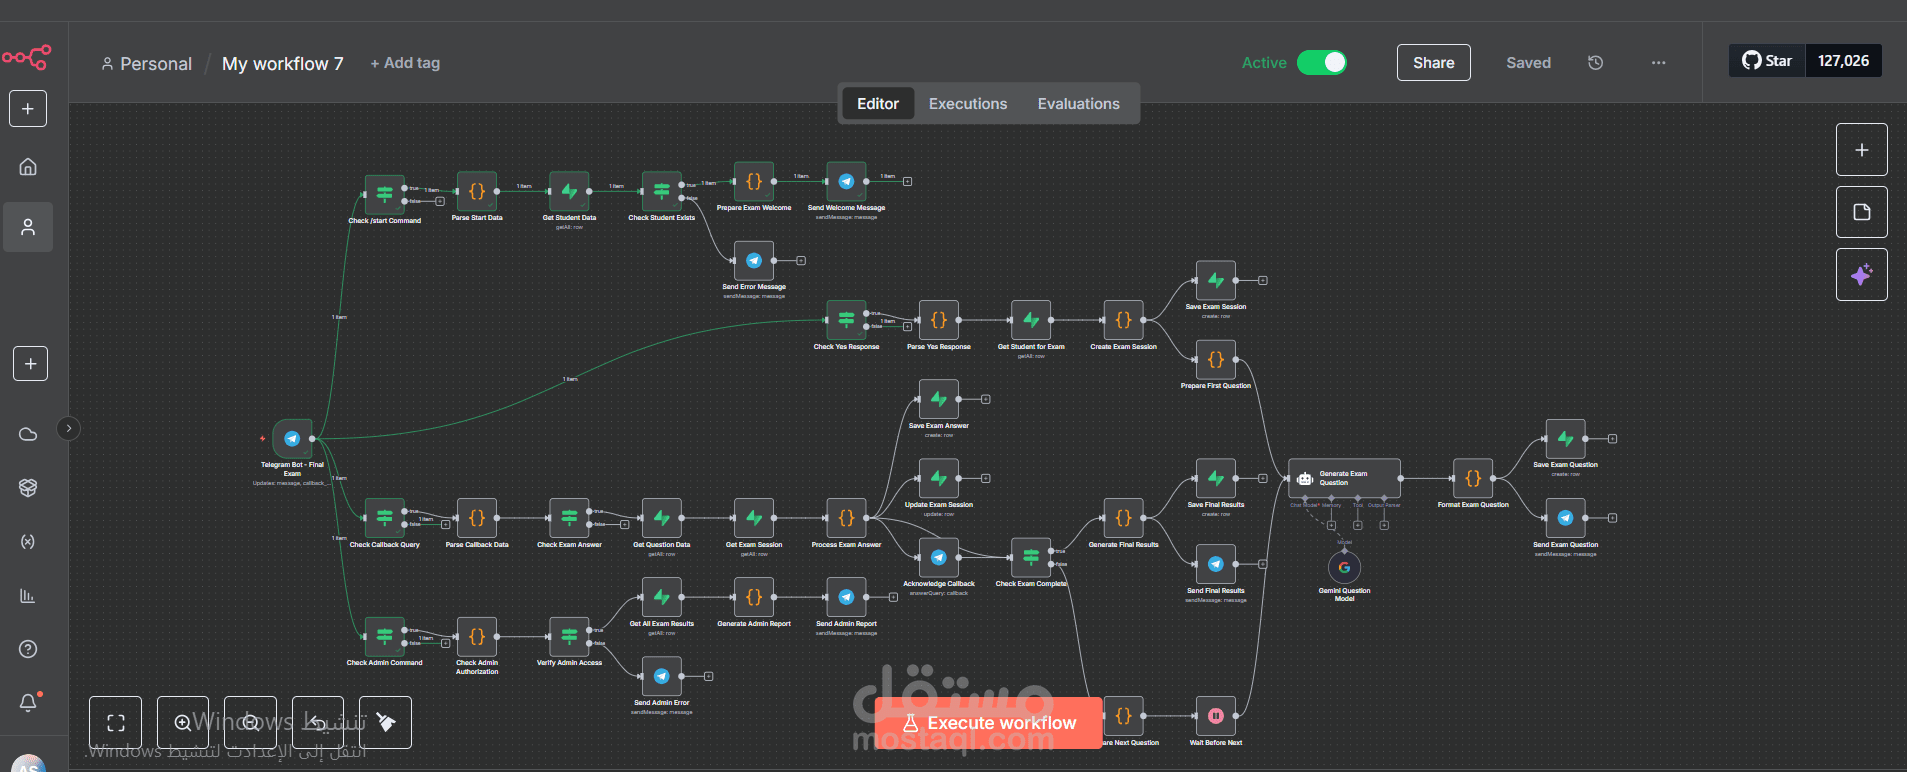
Task: Open the Variables icon in the sidebar
Action: (28, 541)
